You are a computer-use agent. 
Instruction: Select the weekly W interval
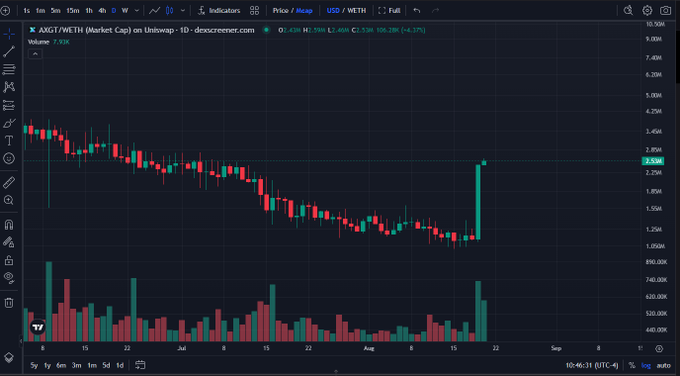click(125, 10)
